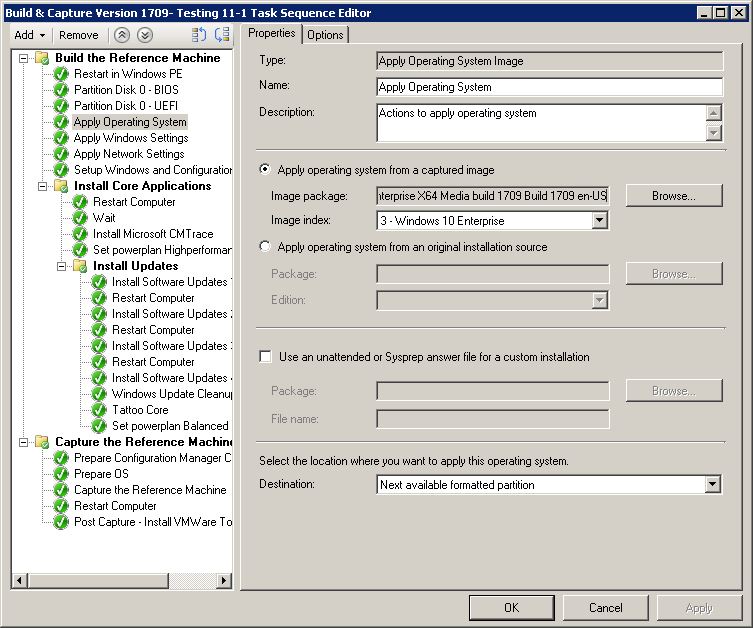Click green check icon beside Apply Windows Settings
Image resolution: width=753 pixels, height=628 pixels.
click(61, 138)
